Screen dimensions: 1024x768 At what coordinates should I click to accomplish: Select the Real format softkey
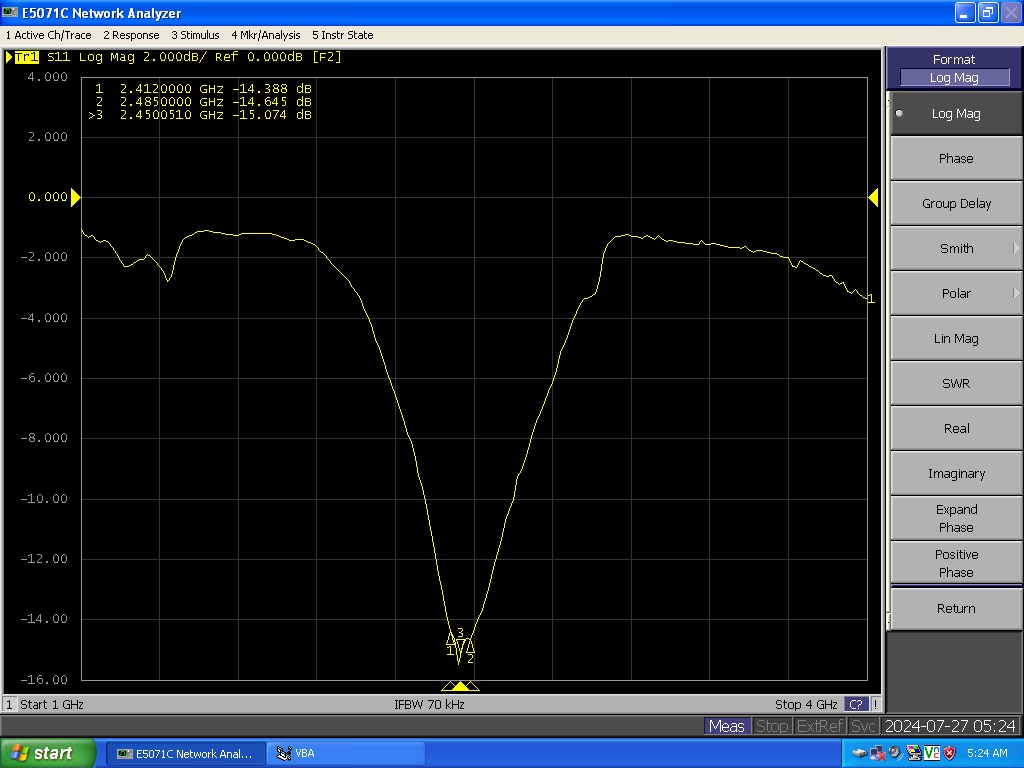(x=955, y=429)
